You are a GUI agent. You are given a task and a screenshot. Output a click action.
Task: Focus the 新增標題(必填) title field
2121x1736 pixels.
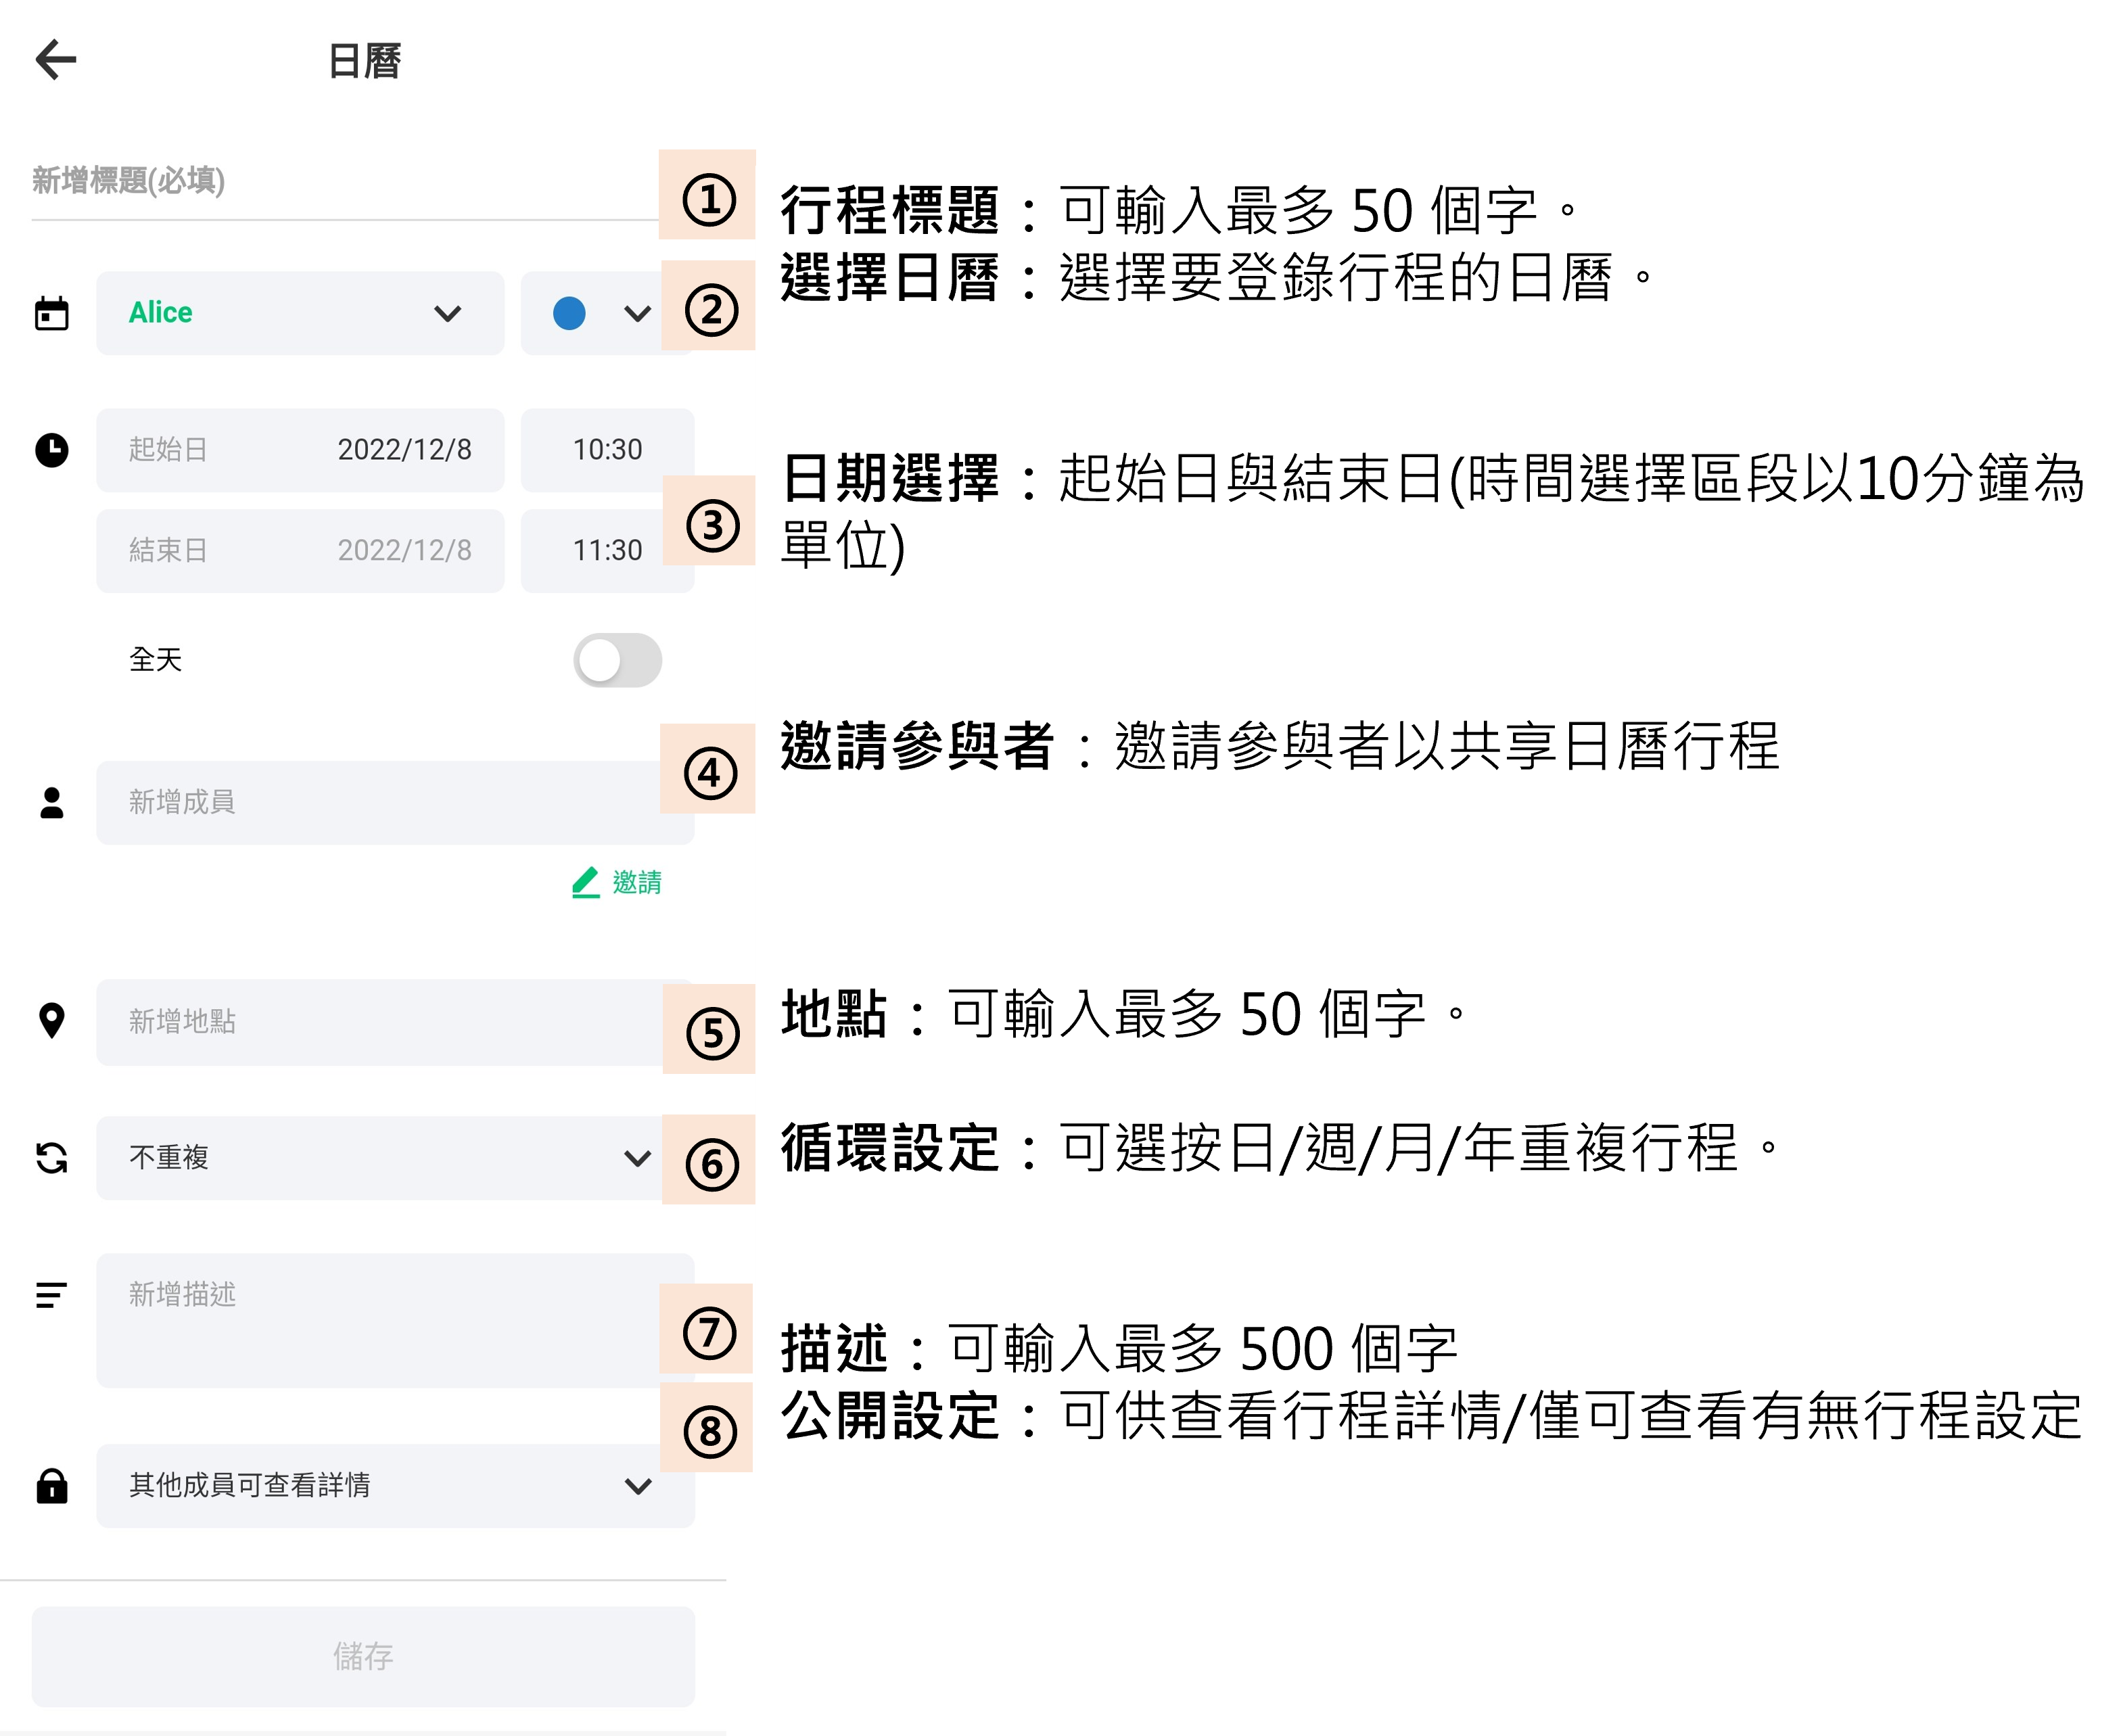pyautogui.click(x=345, y=181)
